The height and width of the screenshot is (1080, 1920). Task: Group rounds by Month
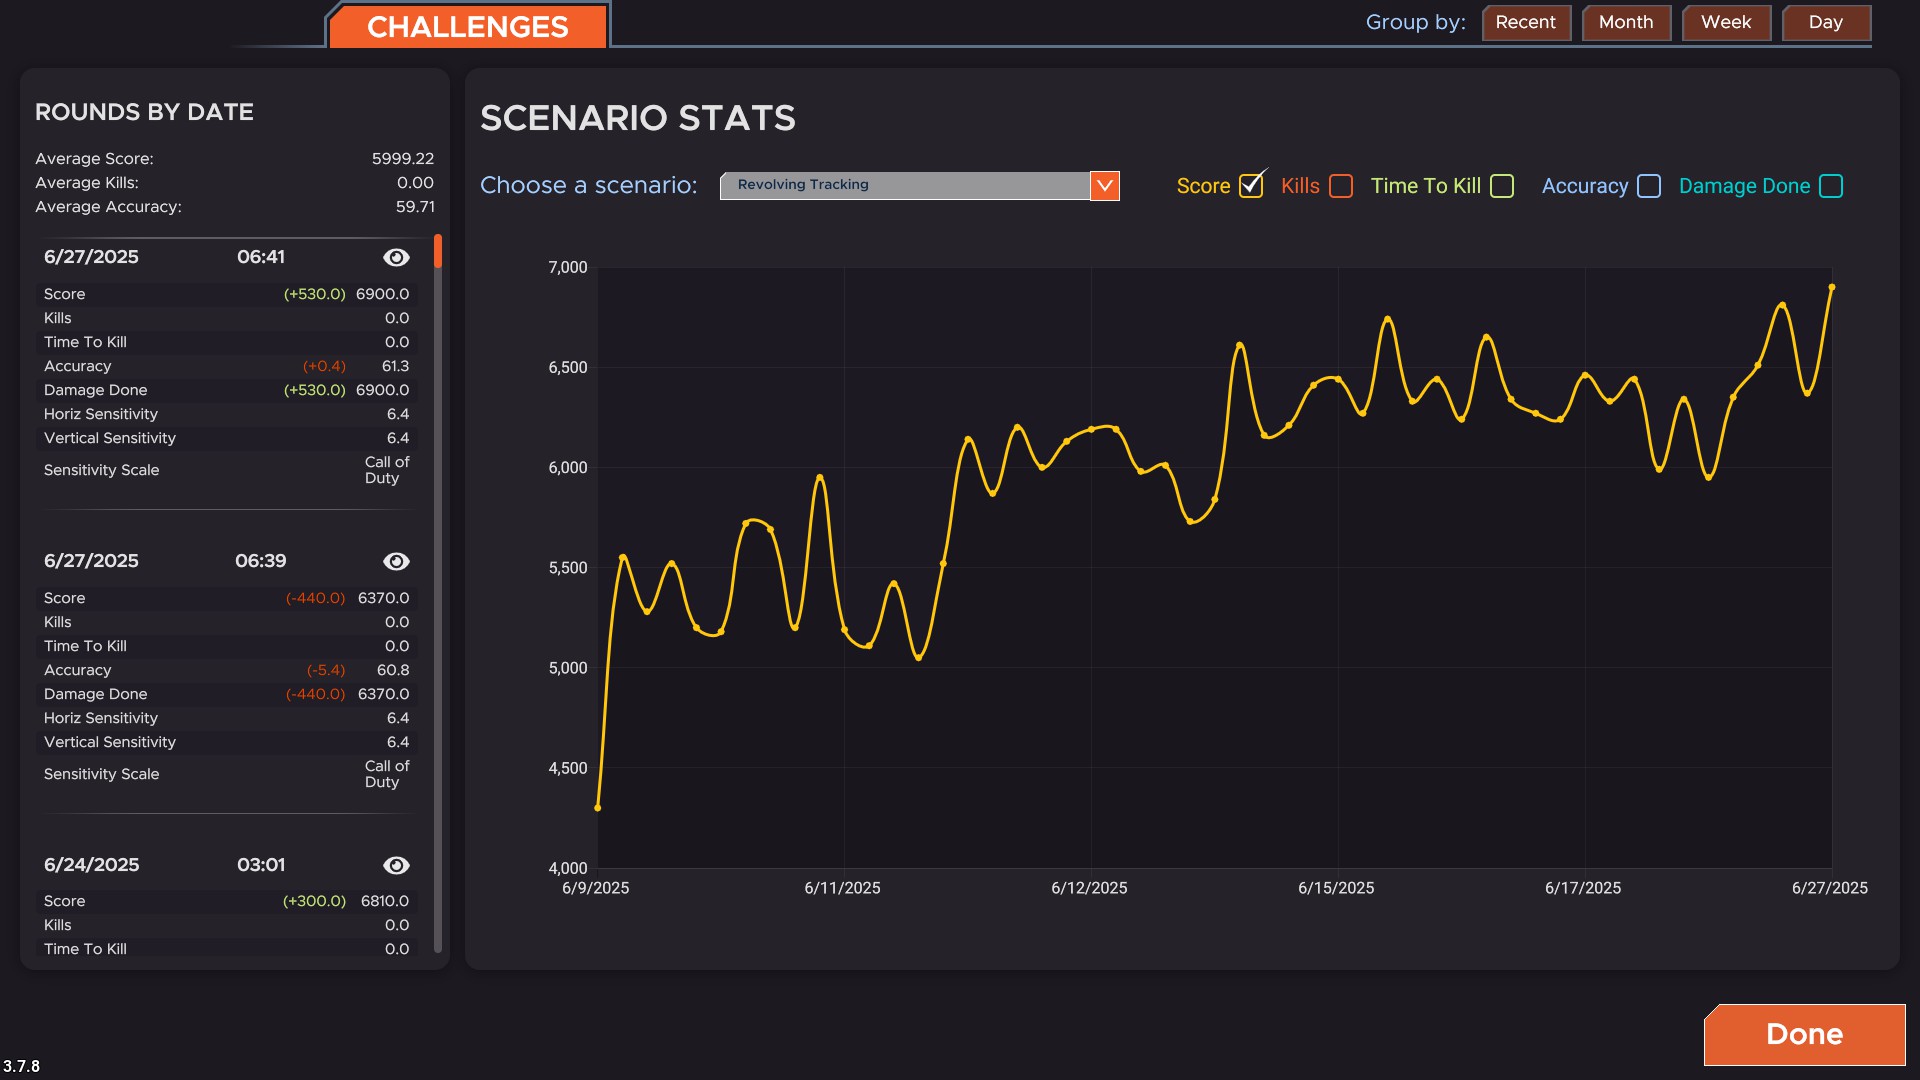click(x=1625, y=22)
